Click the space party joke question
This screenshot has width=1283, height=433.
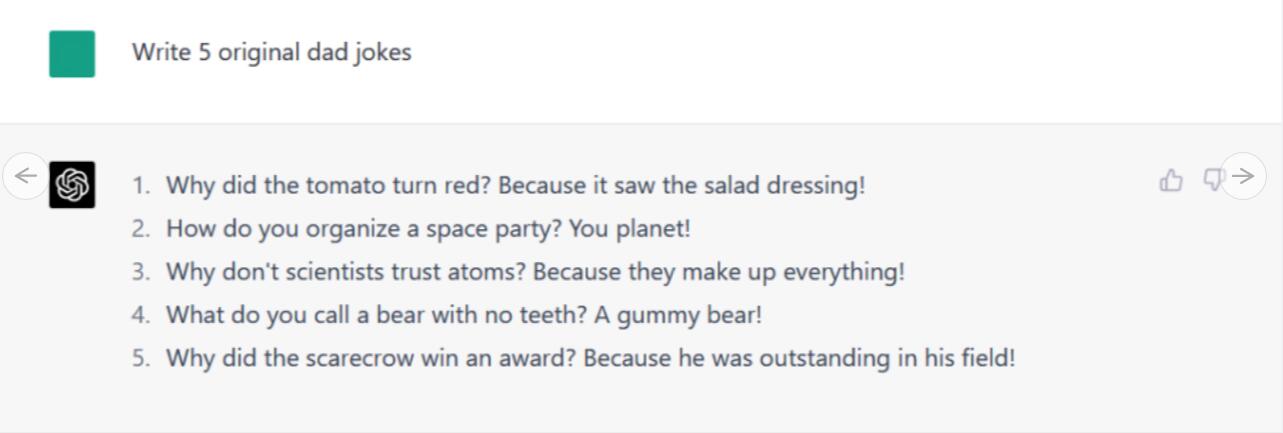tap(364, 228)
